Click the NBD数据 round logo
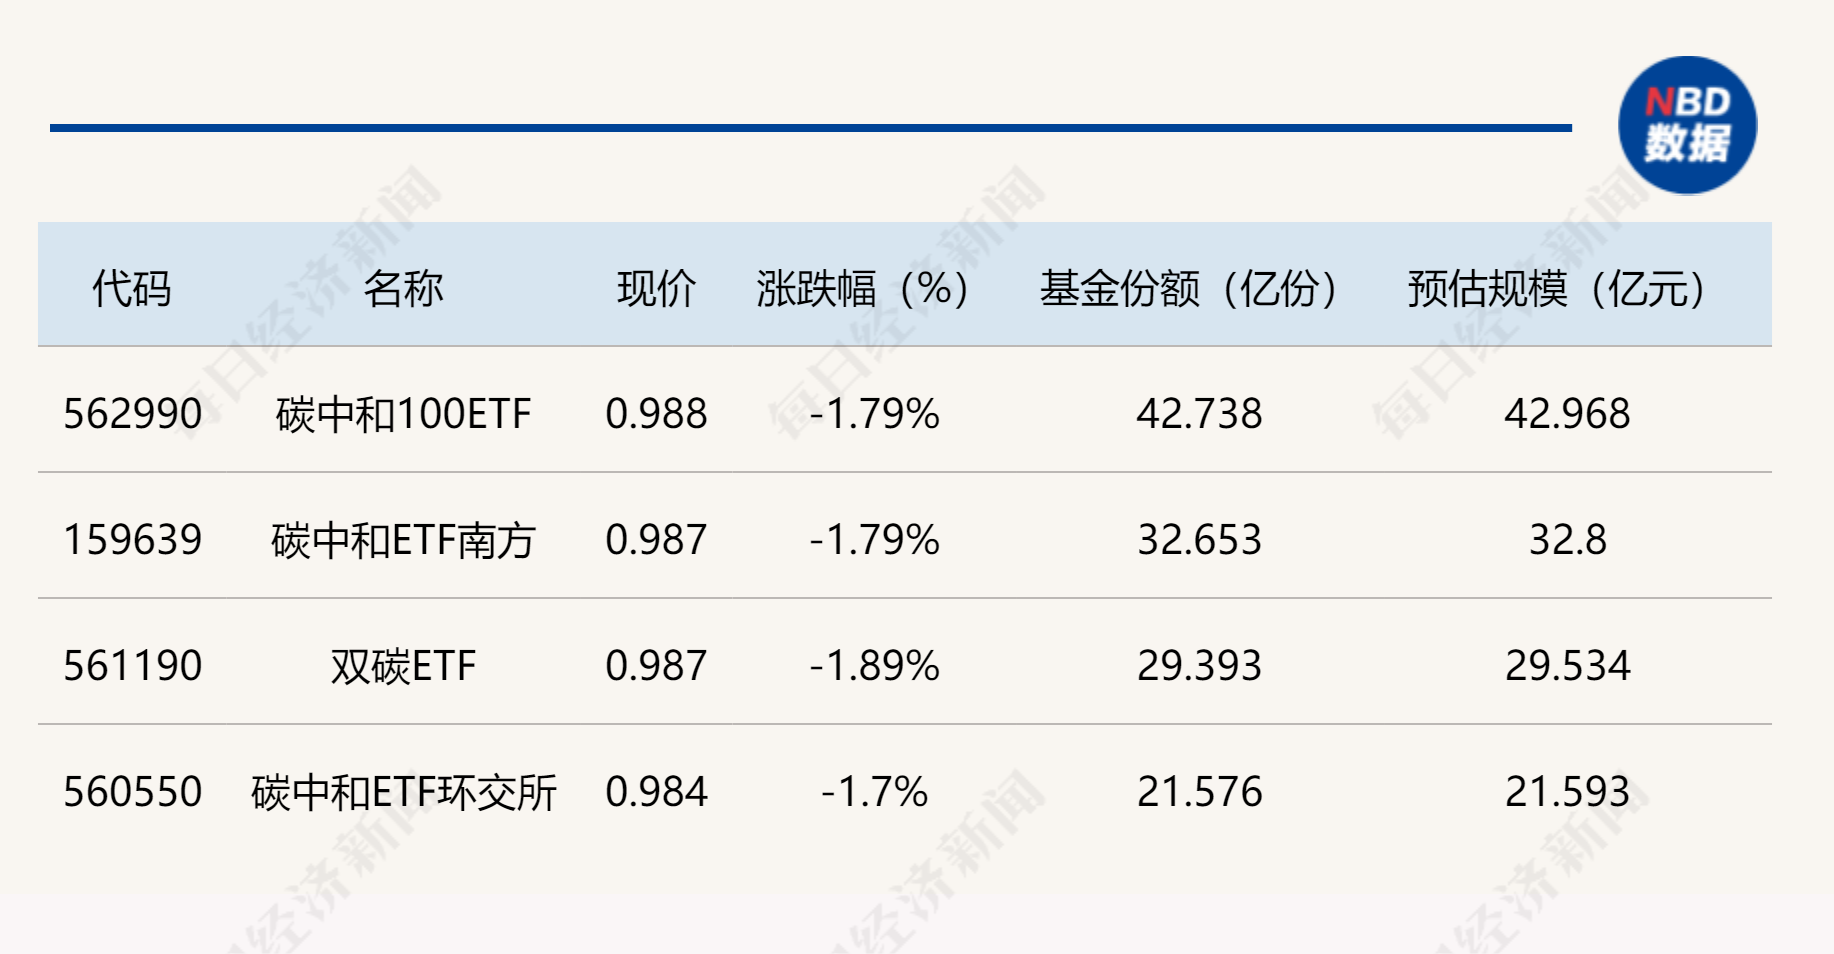Image resolution: width=1834 pixels, height=954 pixels. tap(1687, 125)
